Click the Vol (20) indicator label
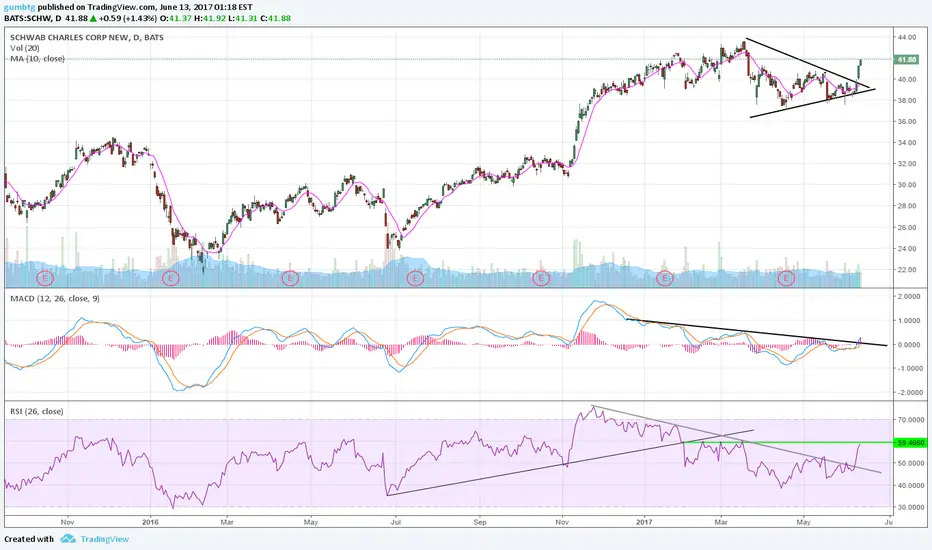This screenshot has height=550, width=932. 25,48
